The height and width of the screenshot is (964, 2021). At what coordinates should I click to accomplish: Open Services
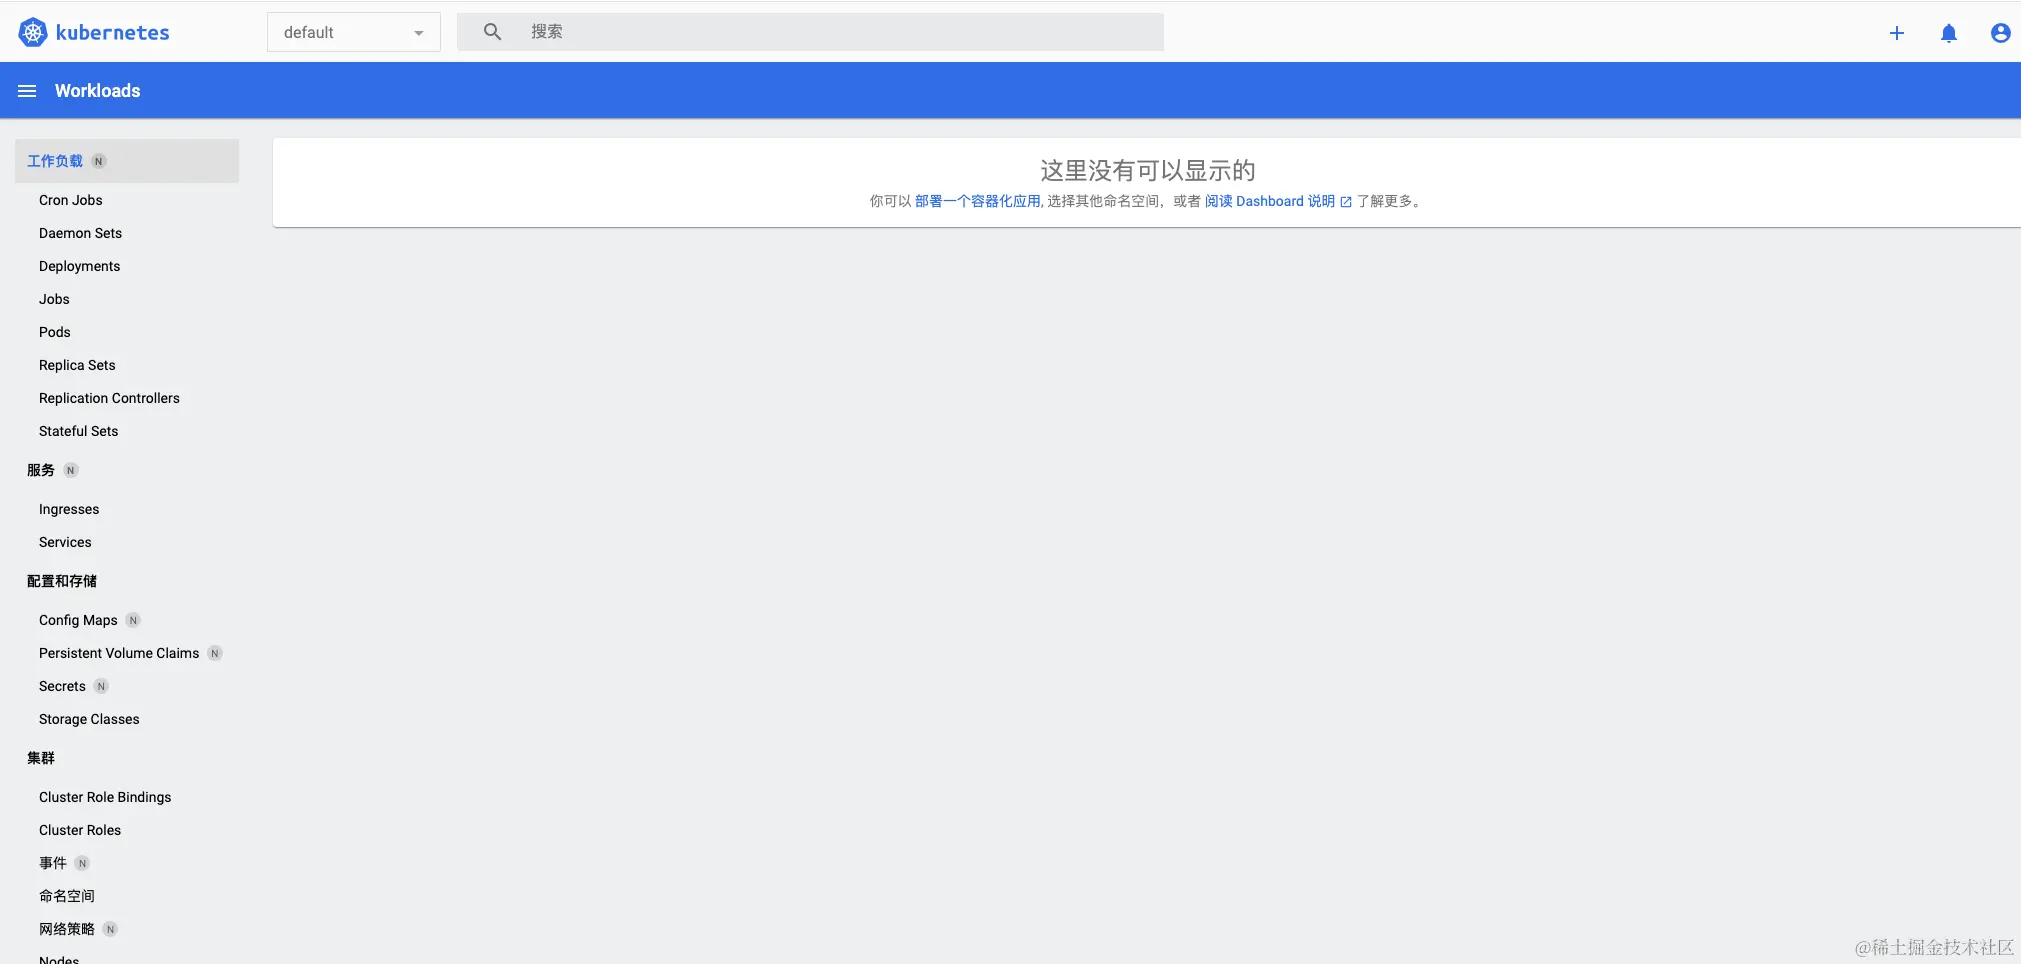[x=65, y=542]
